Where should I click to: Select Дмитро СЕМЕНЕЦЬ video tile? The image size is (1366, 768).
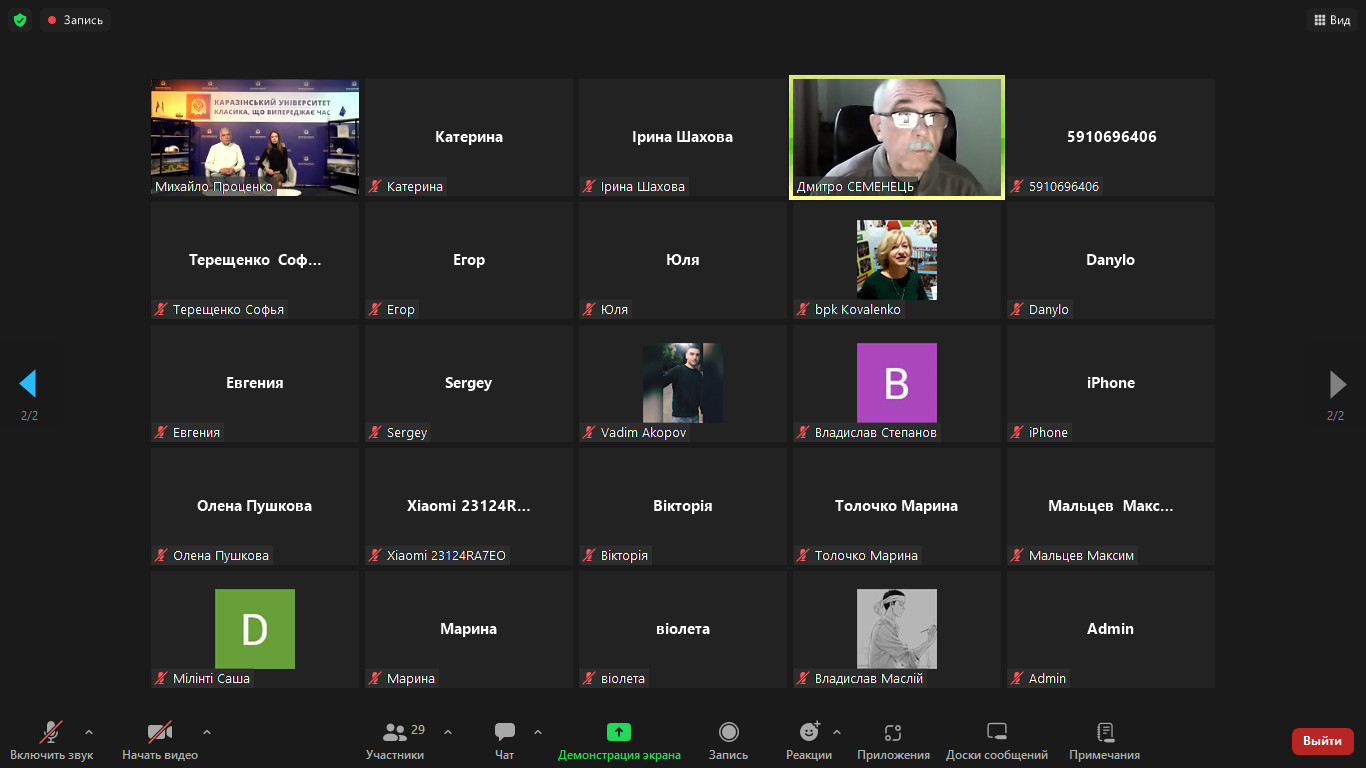click(x=897, y=138)
